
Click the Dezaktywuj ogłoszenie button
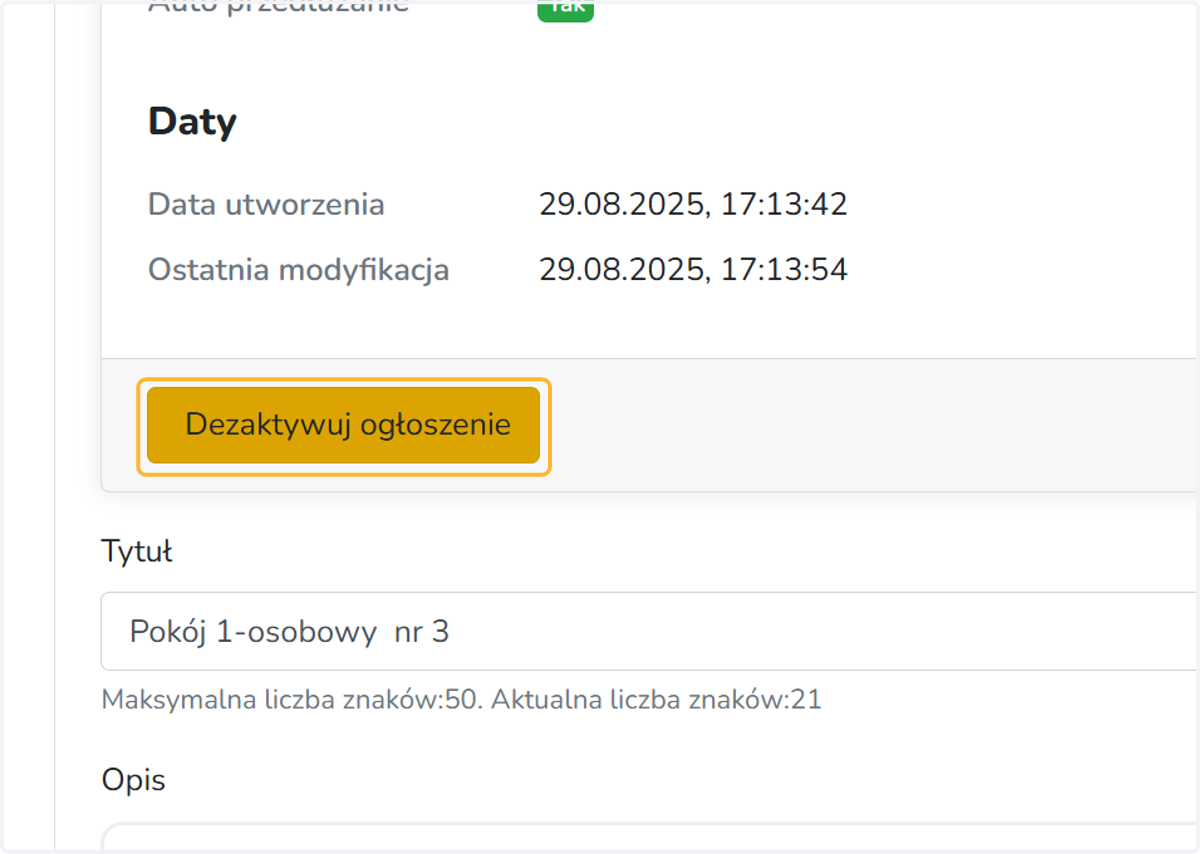343,425
